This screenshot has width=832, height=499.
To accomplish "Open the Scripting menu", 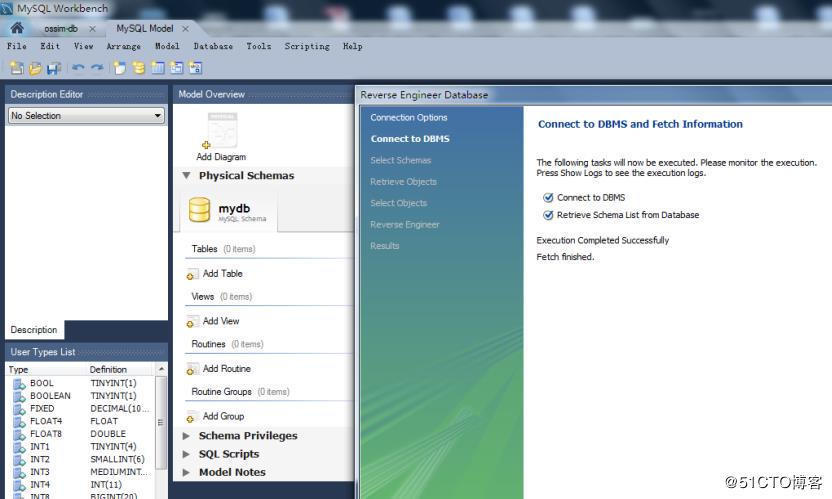I will 307,46.
